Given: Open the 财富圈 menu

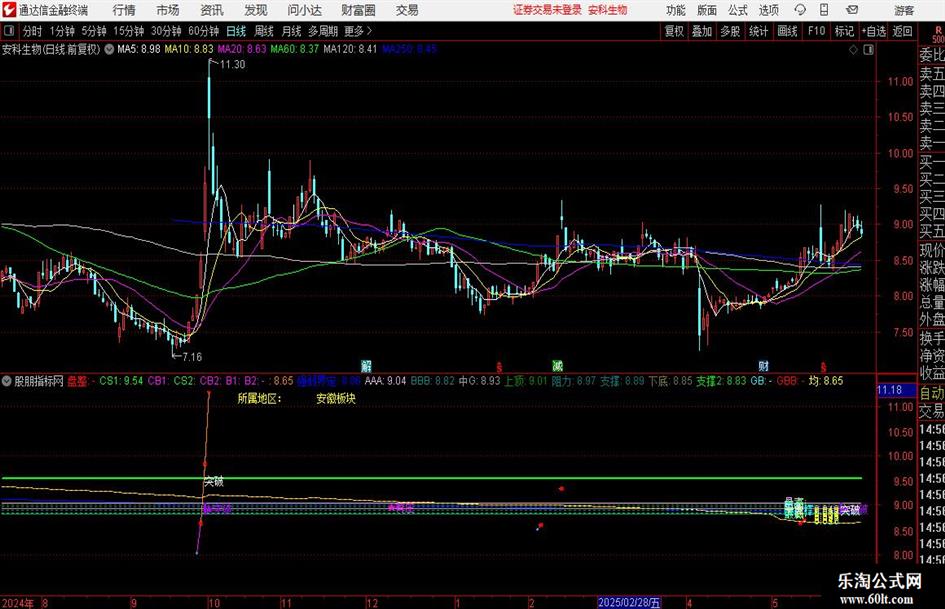Looking at the screenshot, I should coord(358,10).
